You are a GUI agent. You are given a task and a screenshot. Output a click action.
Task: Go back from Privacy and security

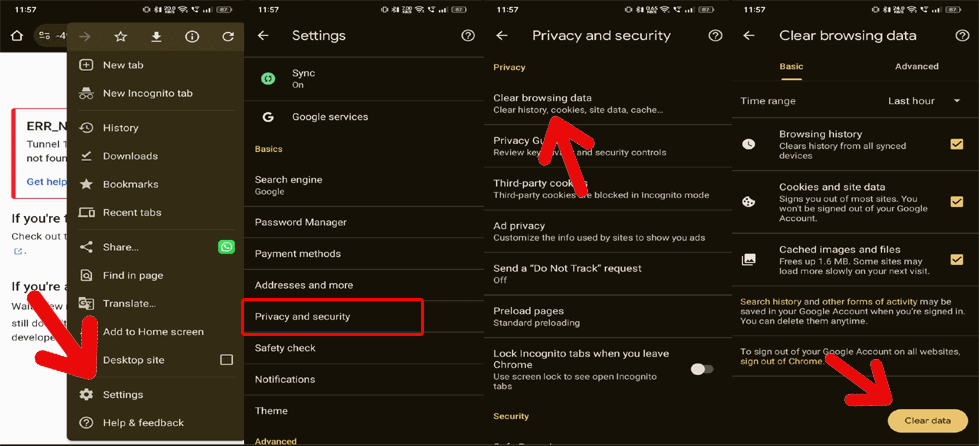pos(502,35)
